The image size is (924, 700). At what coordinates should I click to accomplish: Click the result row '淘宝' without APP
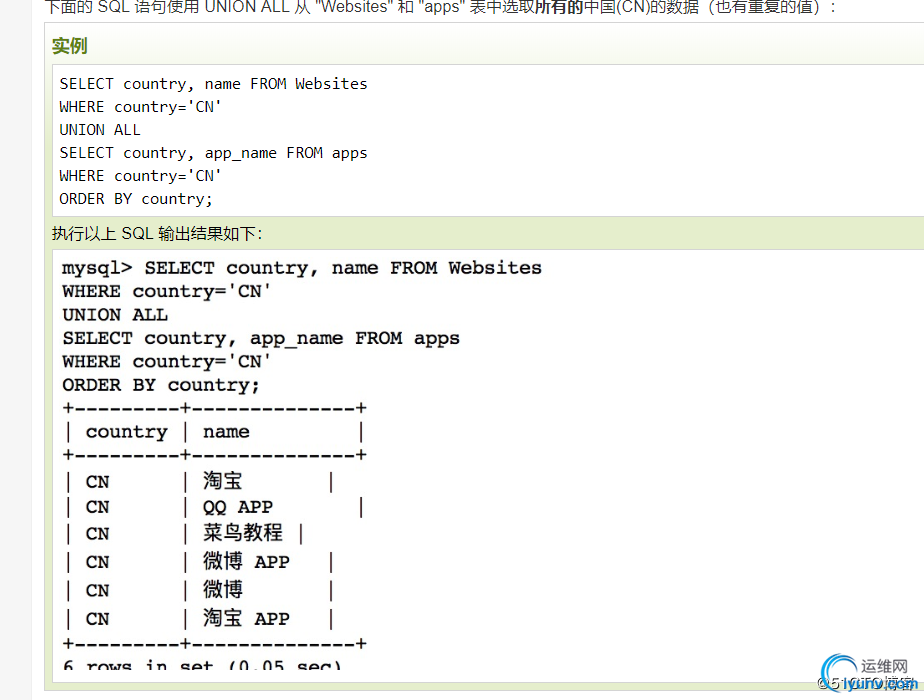tap(223, 481)
